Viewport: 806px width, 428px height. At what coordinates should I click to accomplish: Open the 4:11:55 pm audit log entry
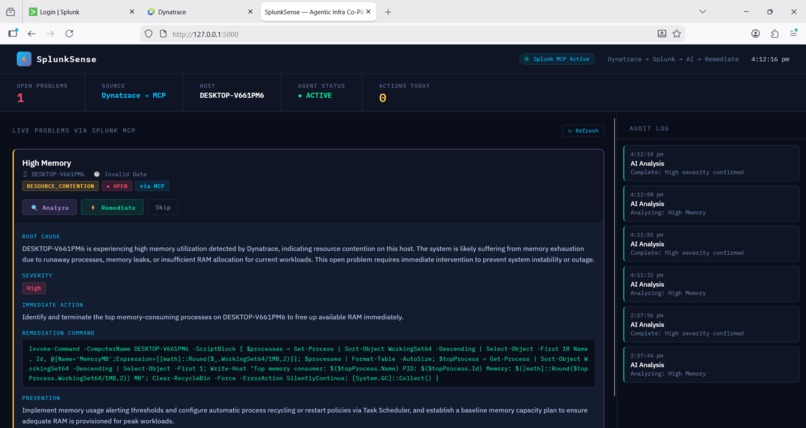711,244
